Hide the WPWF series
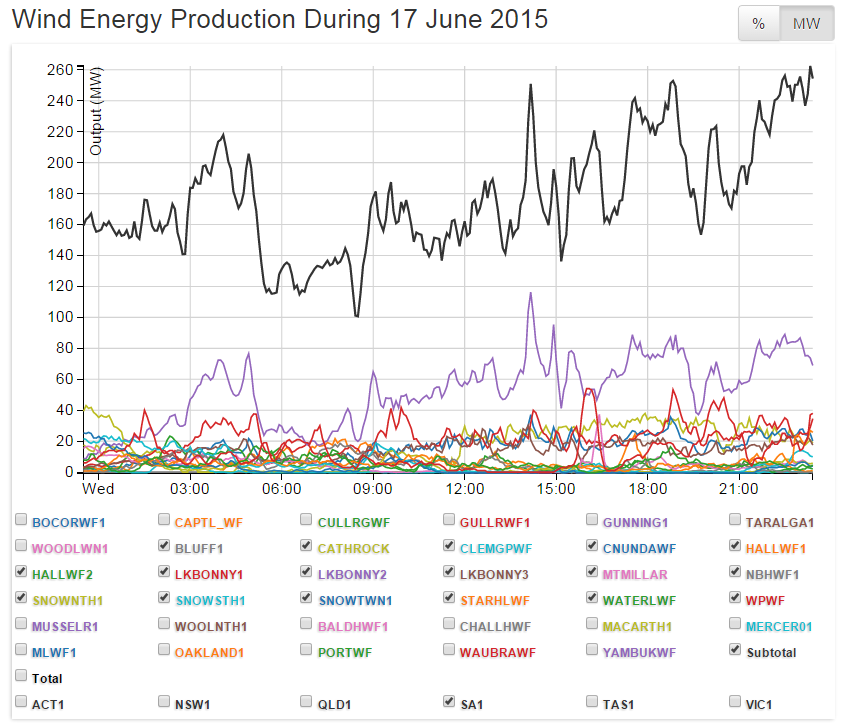This screenshot has height=723, width=844. pos(737,599)
